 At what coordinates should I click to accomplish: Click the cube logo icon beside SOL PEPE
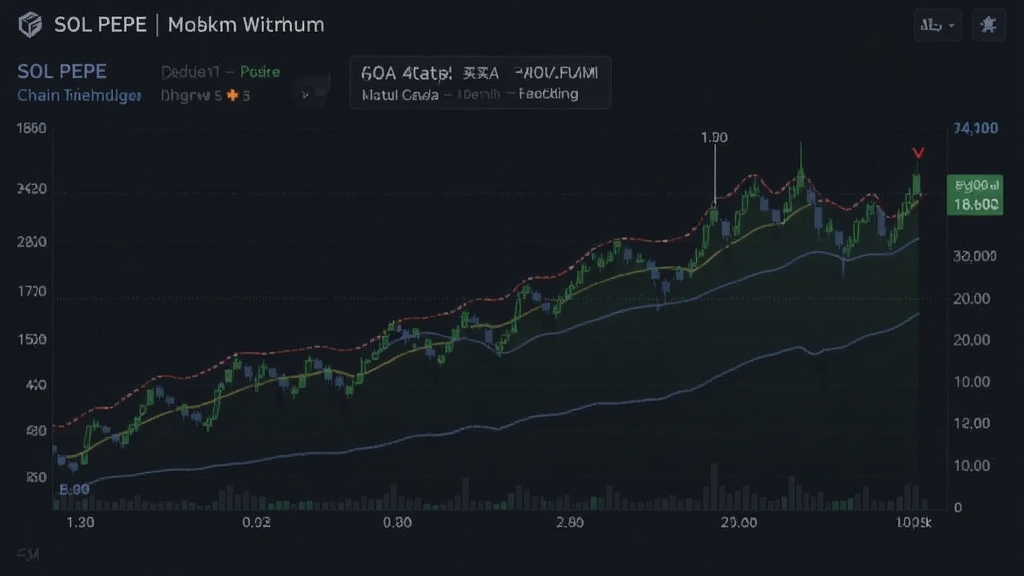click(x=30, y=25)
